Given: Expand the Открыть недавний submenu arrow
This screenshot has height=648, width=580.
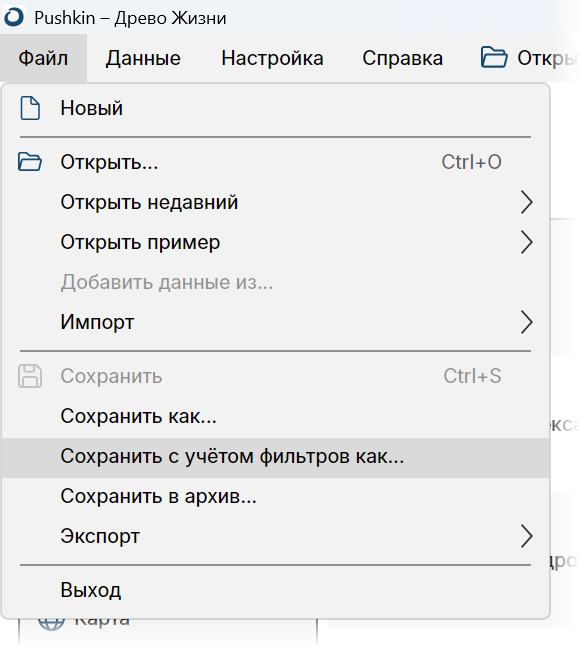Looking at the screenshot, I should pyautogui.click(x=526, y=202).
